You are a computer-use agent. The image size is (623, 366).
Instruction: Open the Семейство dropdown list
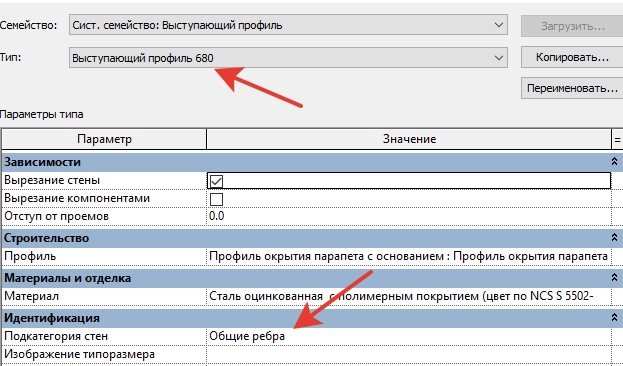coord(288,25)
